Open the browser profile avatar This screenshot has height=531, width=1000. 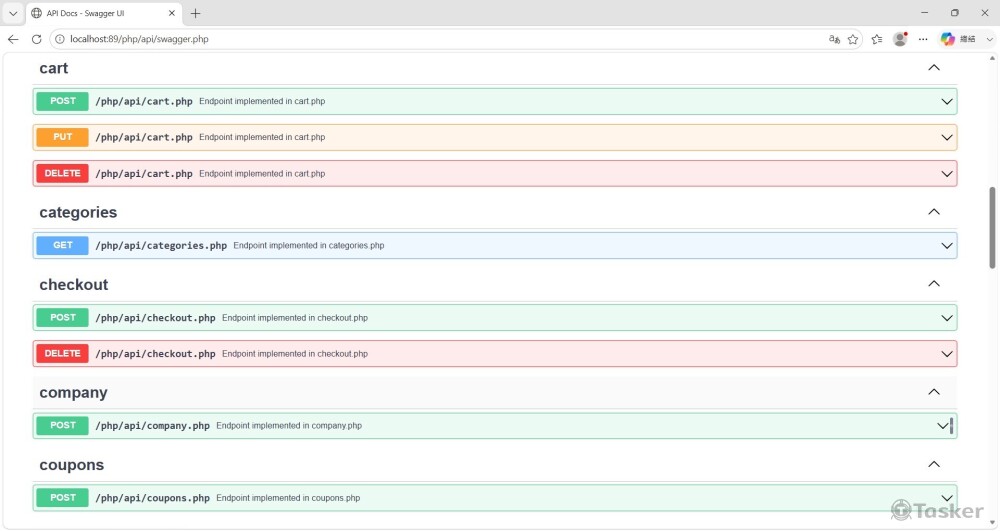coord(900,39)
